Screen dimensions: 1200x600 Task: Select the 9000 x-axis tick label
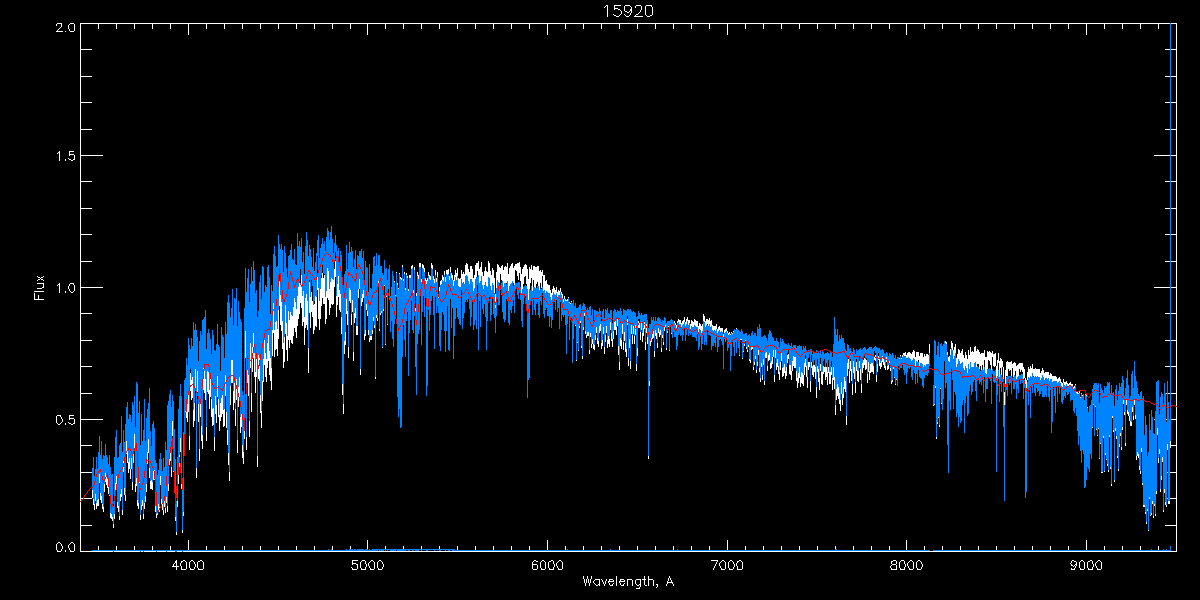(1087, 564)
